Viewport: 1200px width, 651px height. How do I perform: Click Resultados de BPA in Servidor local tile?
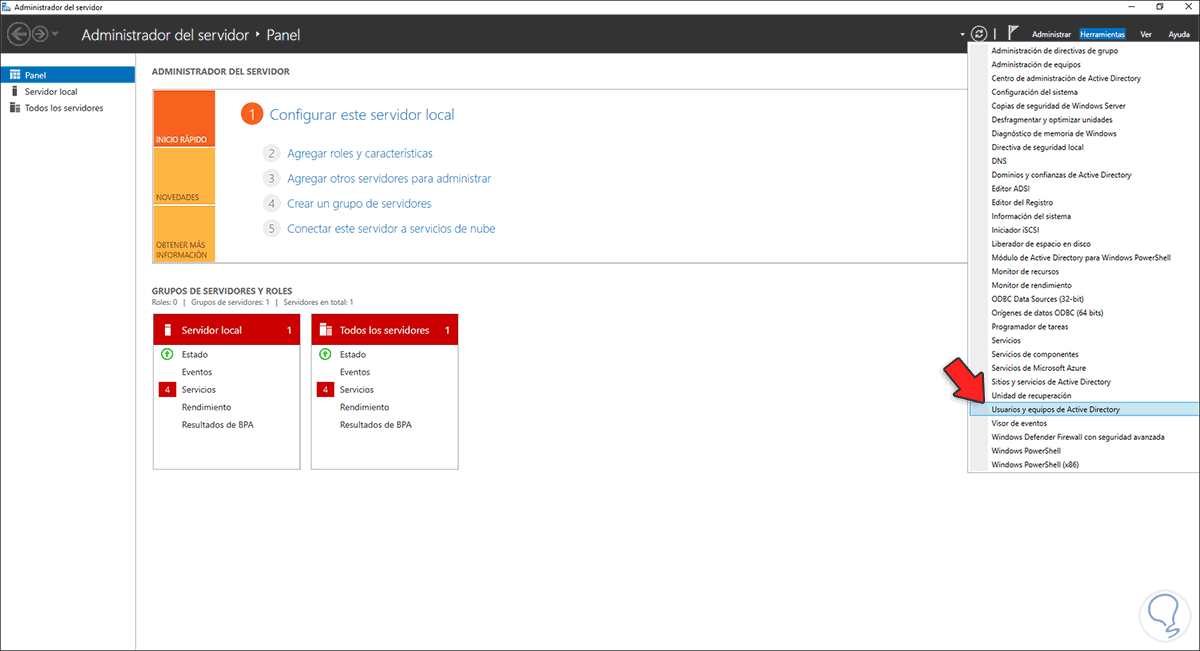217,425
